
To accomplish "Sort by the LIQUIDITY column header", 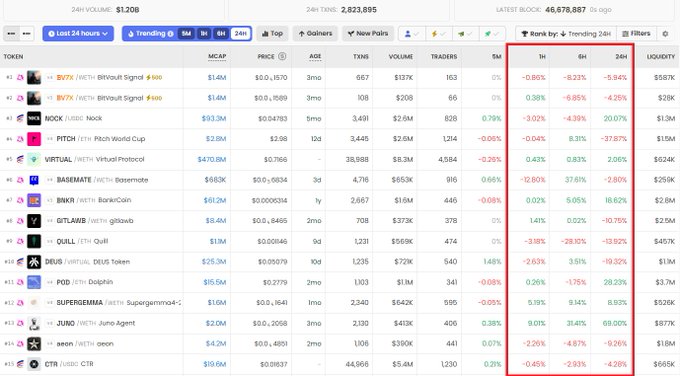I will 661,56.
